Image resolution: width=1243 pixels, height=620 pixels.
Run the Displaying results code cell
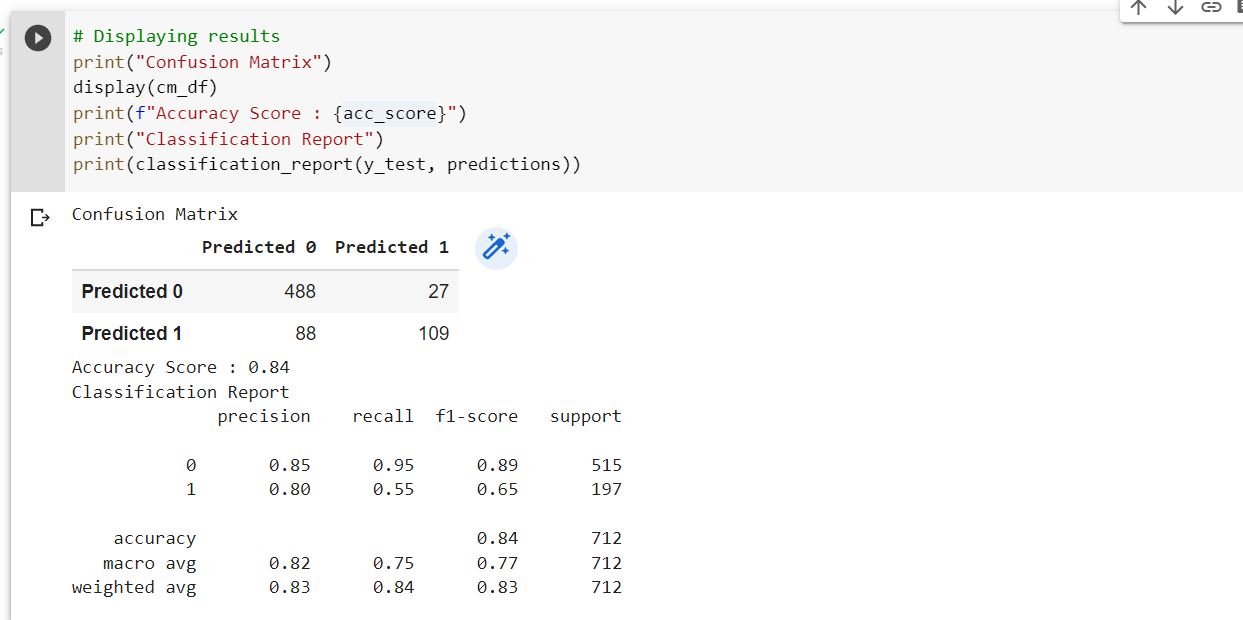coord(38,38)
